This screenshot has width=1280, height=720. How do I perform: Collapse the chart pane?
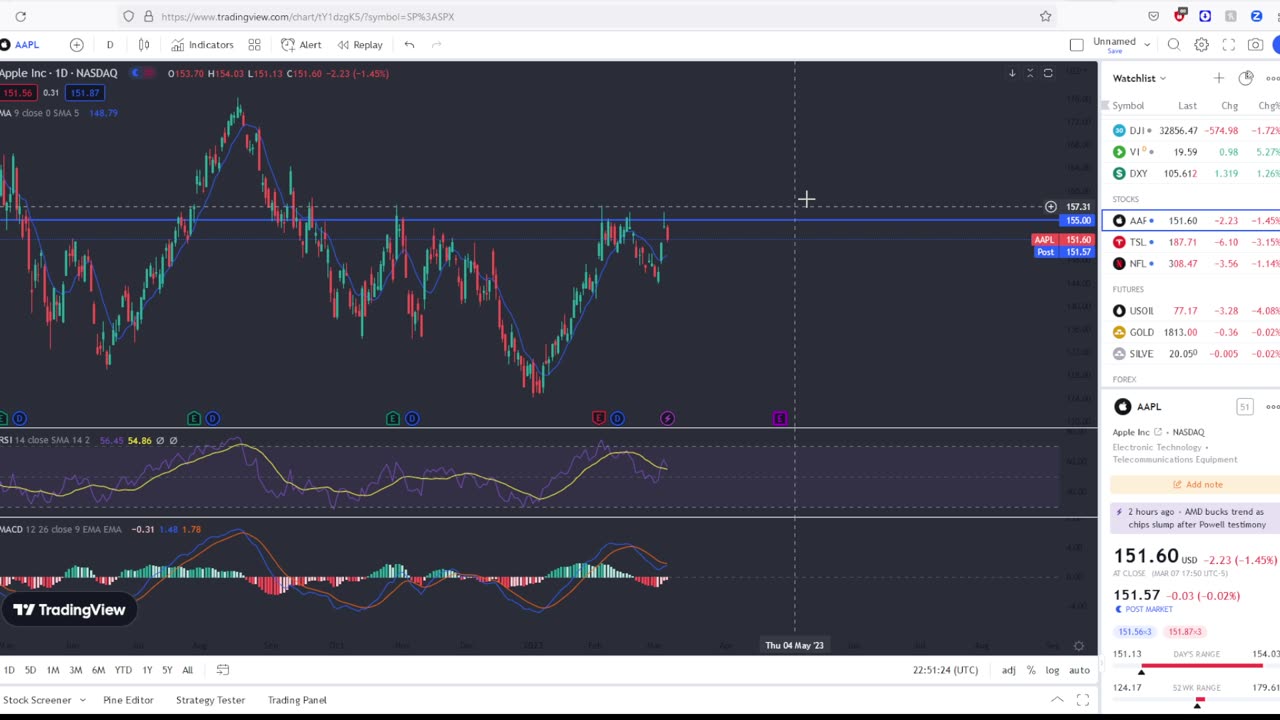pyautogui.click(x=1030, y=73)
